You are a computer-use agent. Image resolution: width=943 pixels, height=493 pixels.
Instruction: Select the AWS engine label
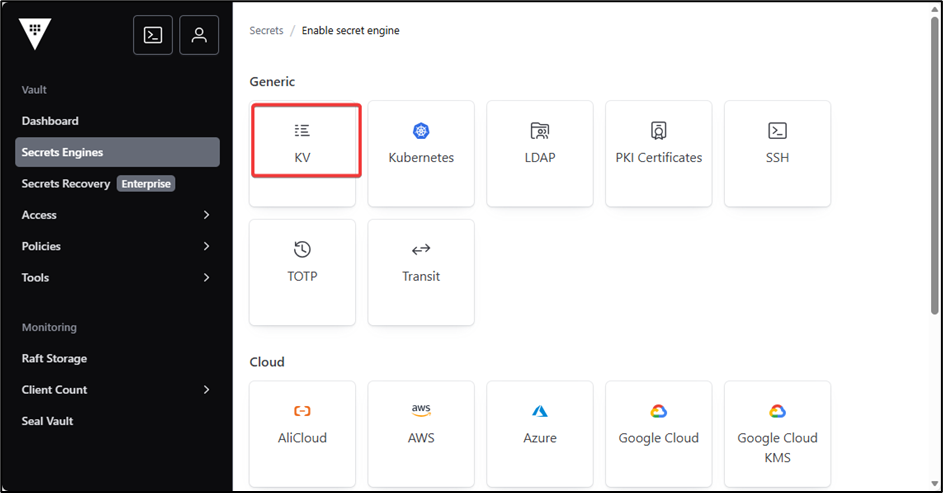[421, 438]
